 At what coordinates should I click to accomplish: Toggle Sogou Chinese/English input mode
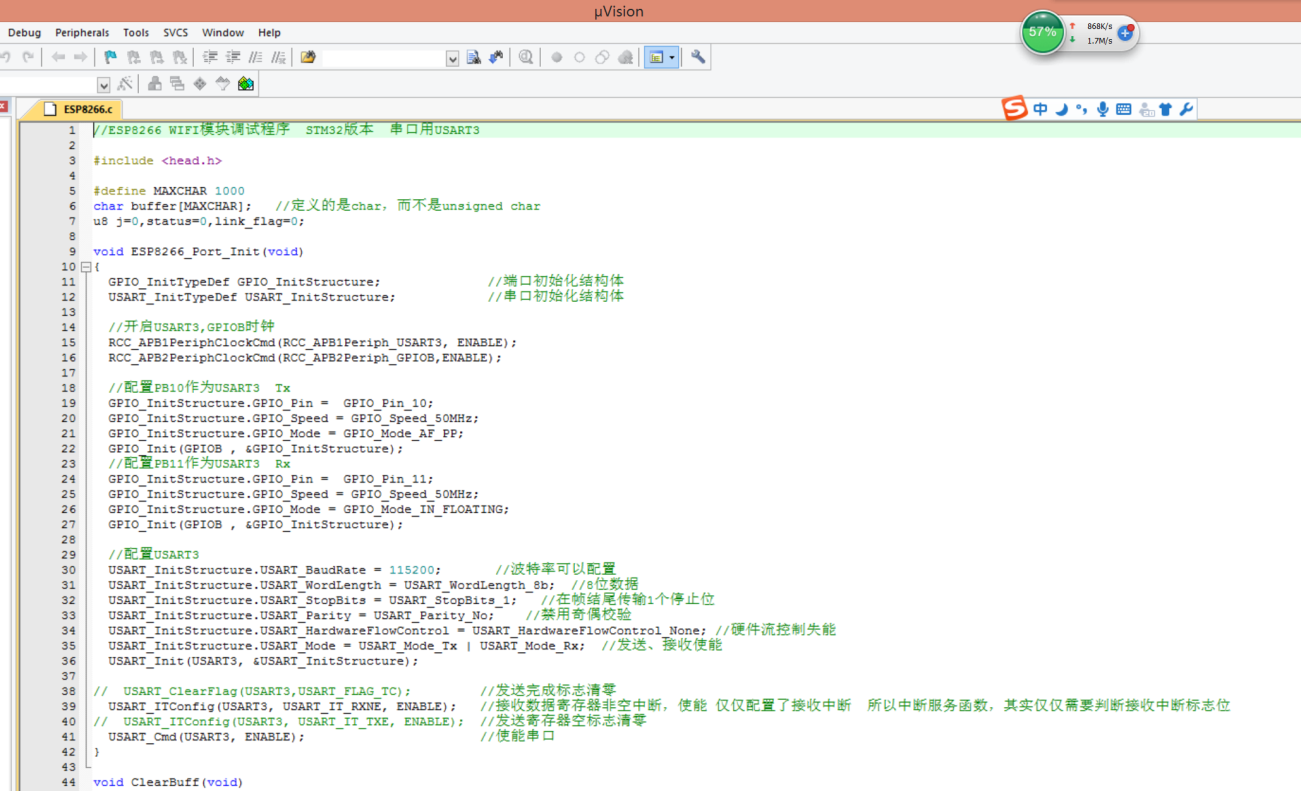click(x=1041, y=109)
